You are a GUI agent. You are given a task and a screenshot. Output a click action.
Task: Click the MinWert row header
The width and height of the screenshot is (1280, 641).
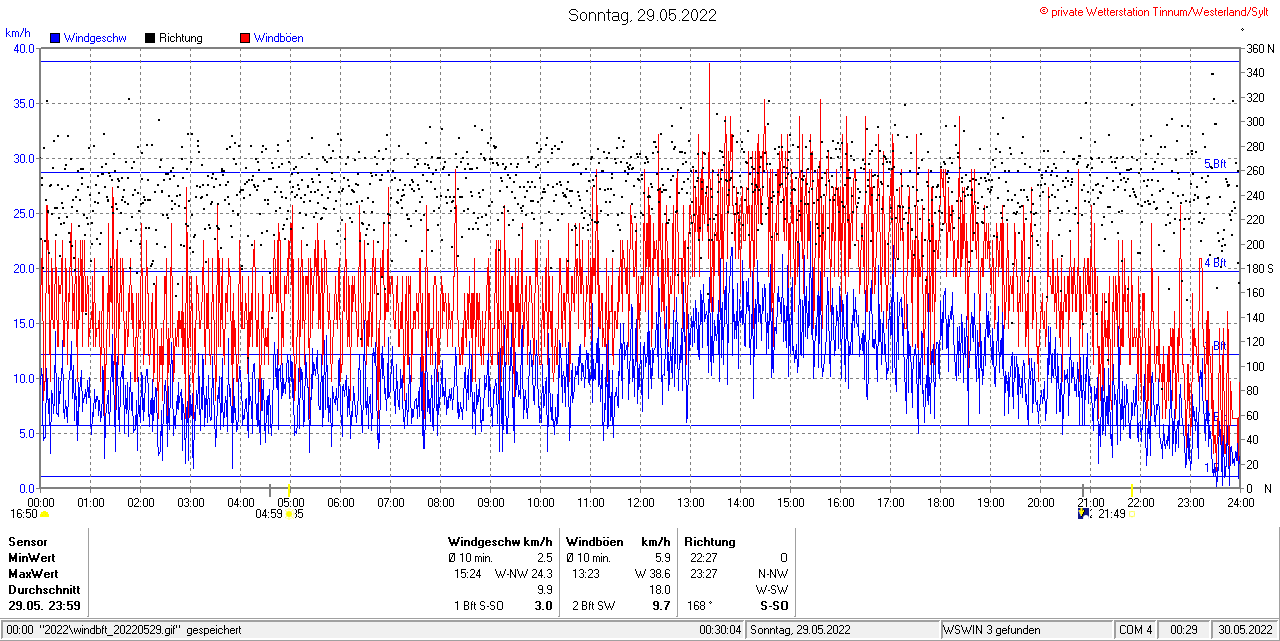coord(32,558)
